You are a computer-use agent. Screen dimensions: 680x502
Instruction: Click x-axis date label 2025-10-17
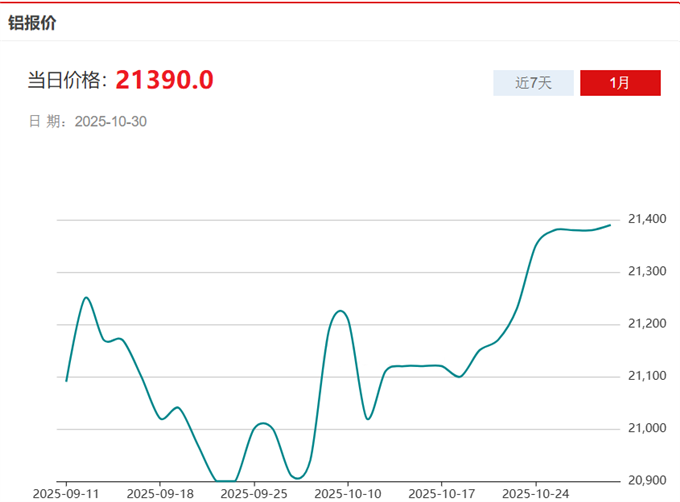pos(442,493)
